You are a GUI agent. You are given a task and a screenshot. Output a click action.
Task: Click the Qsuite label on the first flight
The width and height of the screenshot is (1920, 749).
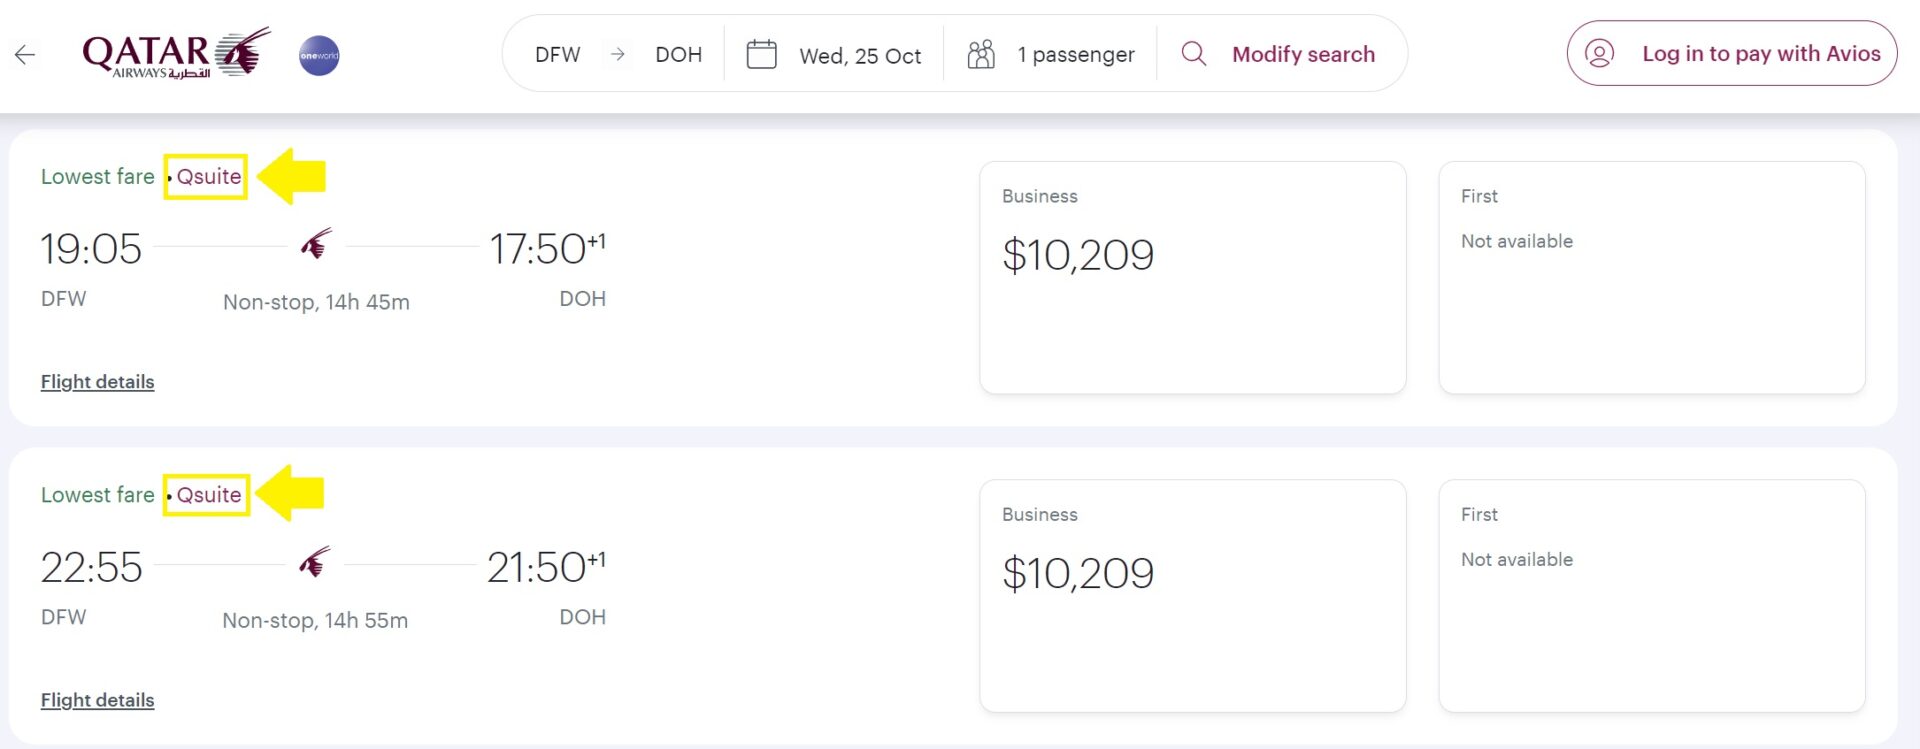pyautogui.click(x=206, y=176)
